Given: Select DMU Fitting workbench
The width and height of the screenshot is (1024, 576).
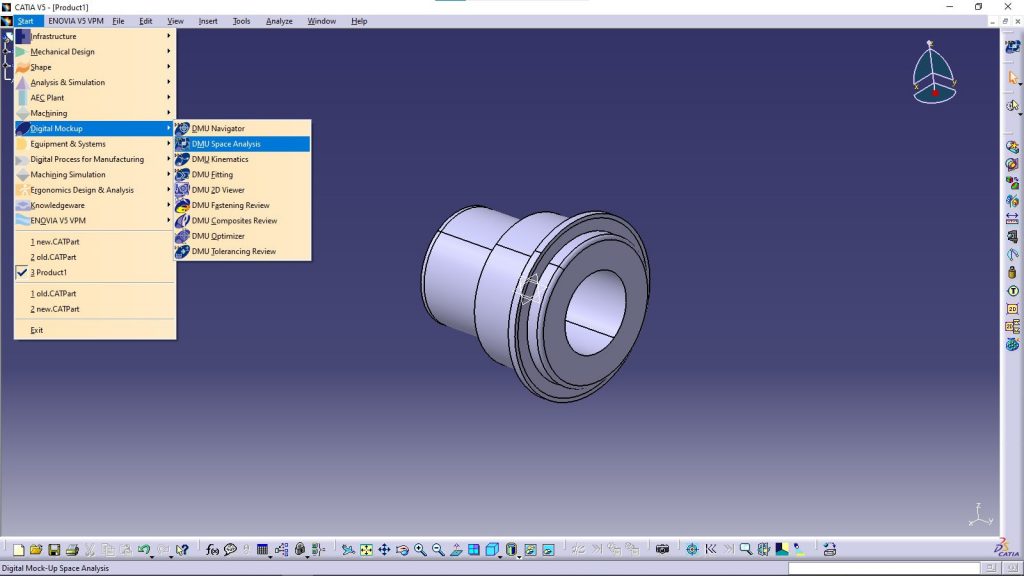Looking at the screenshot, I should [x=242, y=174].
